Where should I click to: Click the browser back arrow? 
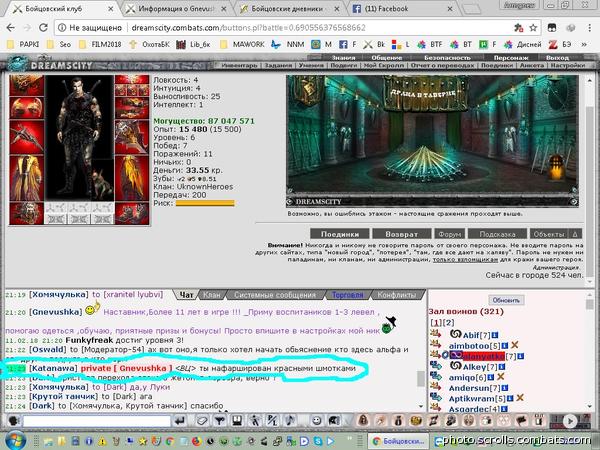click(11, 28)
